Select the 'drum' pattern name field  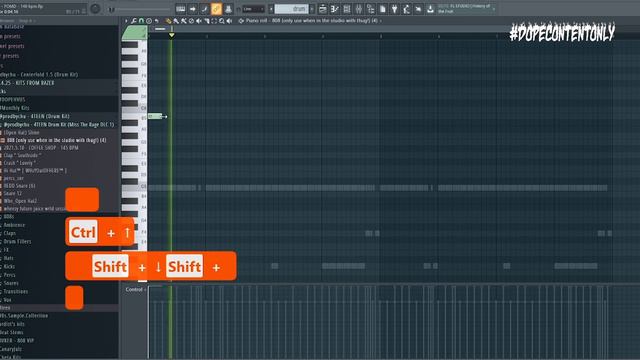pos(292,9)
